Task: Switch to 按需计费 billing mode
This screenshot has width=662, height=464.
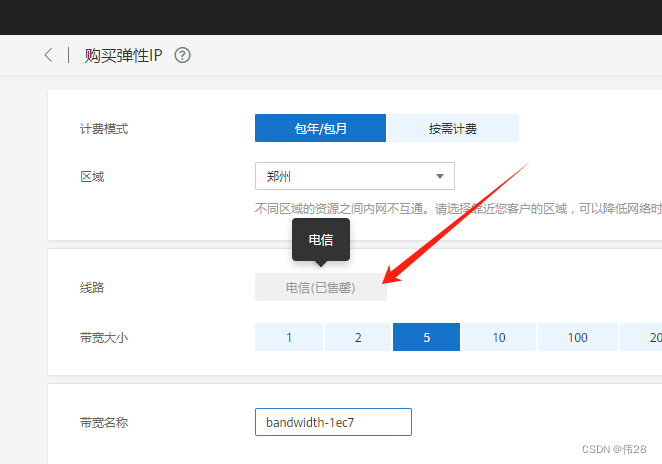Action: click(453, 128)
